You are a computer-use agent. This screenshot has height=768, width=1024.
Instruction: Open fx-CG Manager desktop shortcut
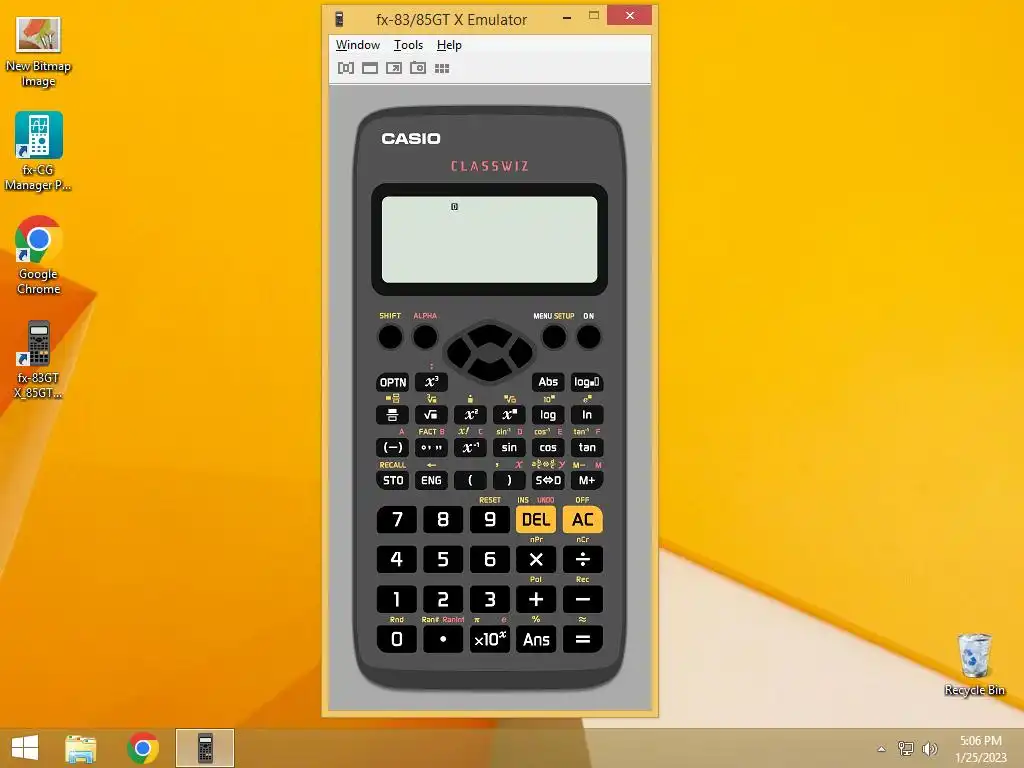point(39,152)
